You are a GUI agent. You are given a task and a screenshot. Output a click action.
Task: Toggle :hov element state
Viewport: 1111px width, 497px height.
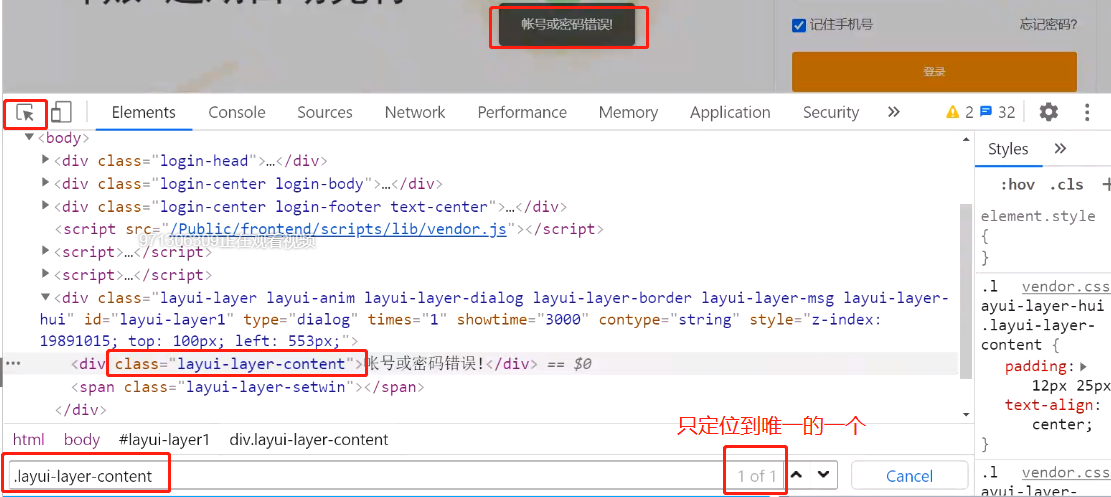[1017, 184]
